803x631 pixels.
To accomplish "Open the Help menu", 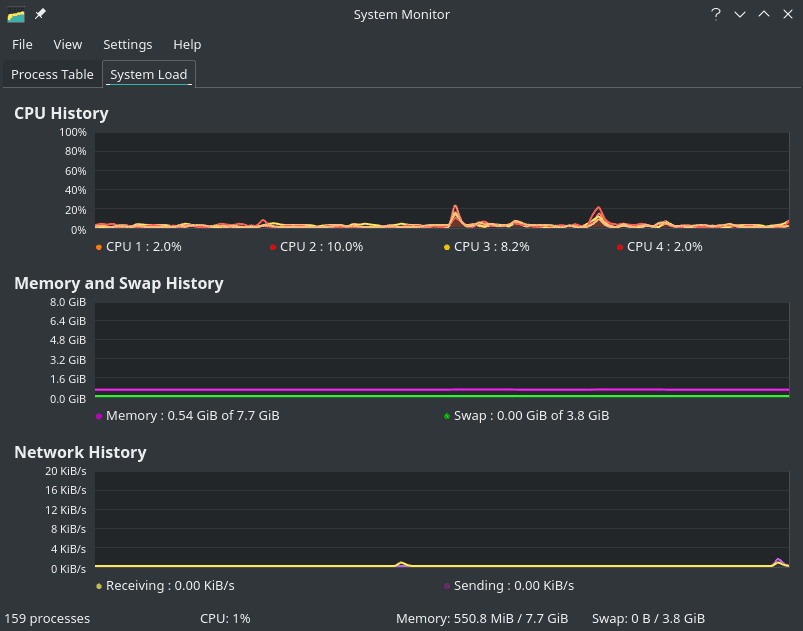I will tap(187, 44).
